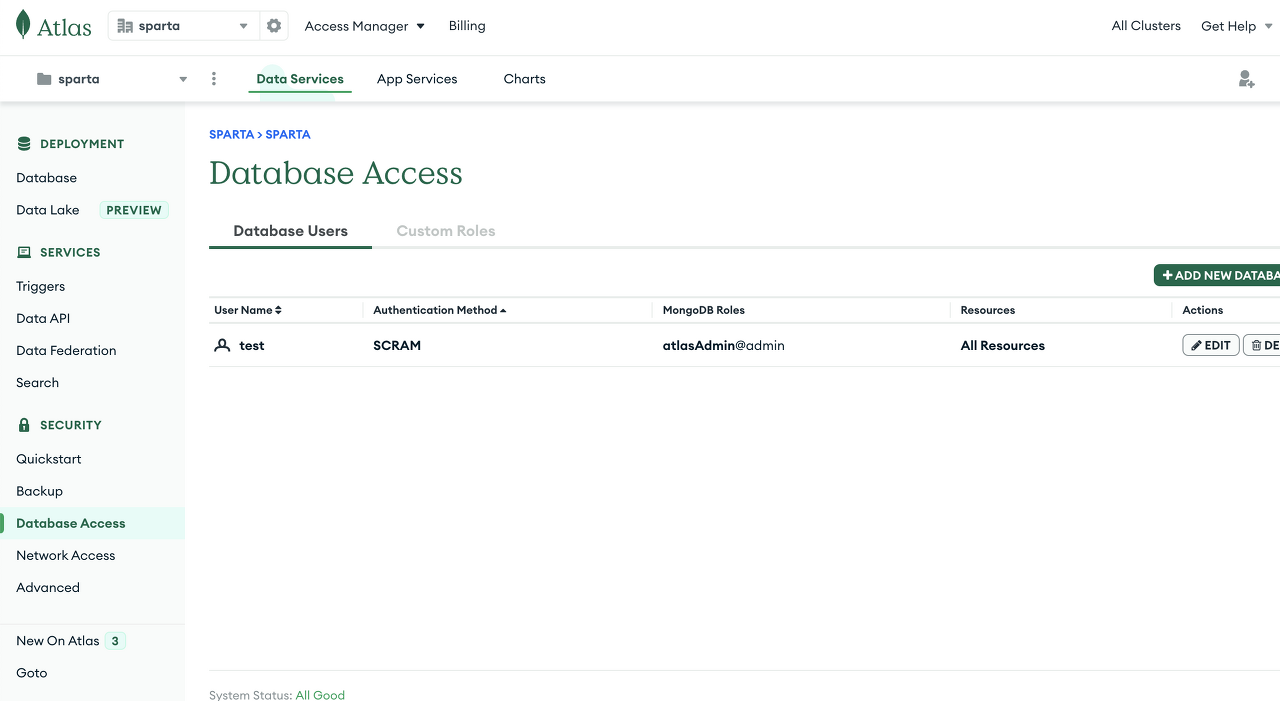Click the Actions column header
The height and width of the screenshot is (701, 1280).
point(1203,310)
